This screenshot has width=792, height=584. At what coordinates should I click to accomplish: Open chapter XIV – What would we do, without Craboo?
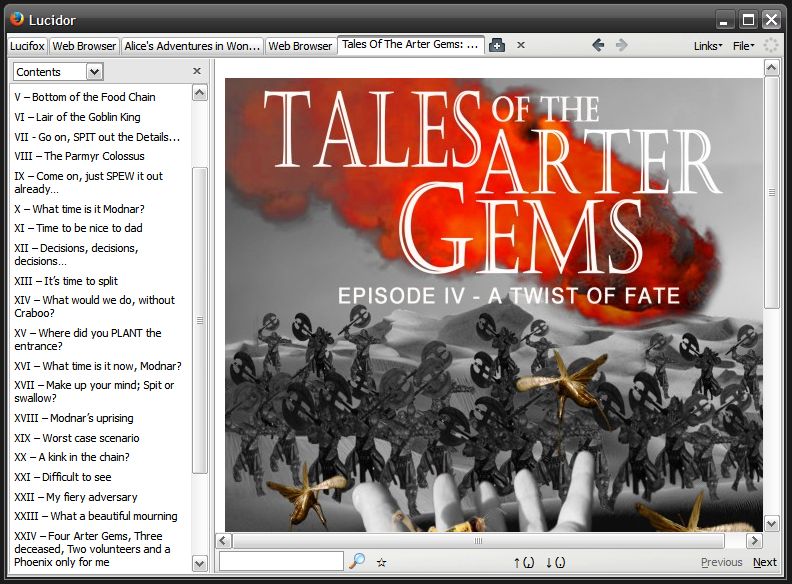(94, 306)
